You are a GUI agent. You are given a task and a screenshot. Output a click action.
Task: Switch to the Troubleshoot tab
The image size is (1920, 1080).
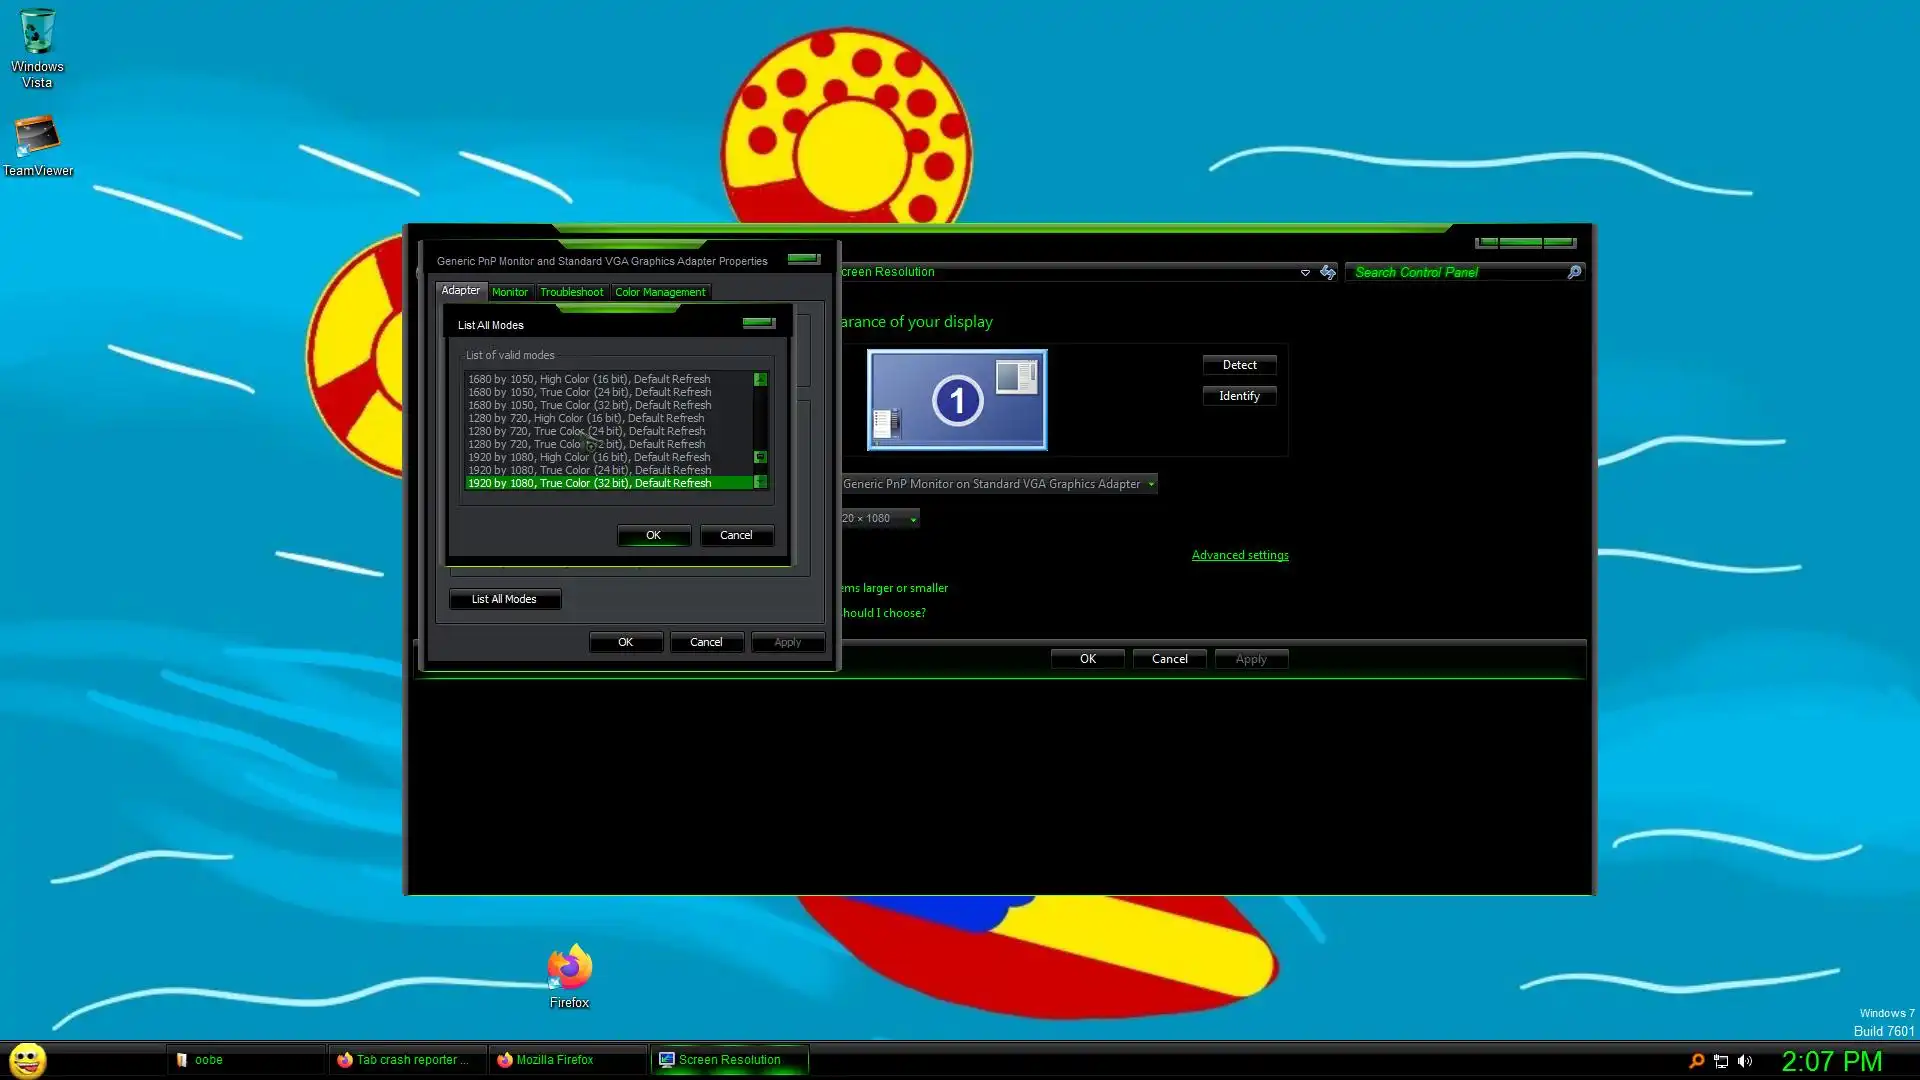[571, 292]
